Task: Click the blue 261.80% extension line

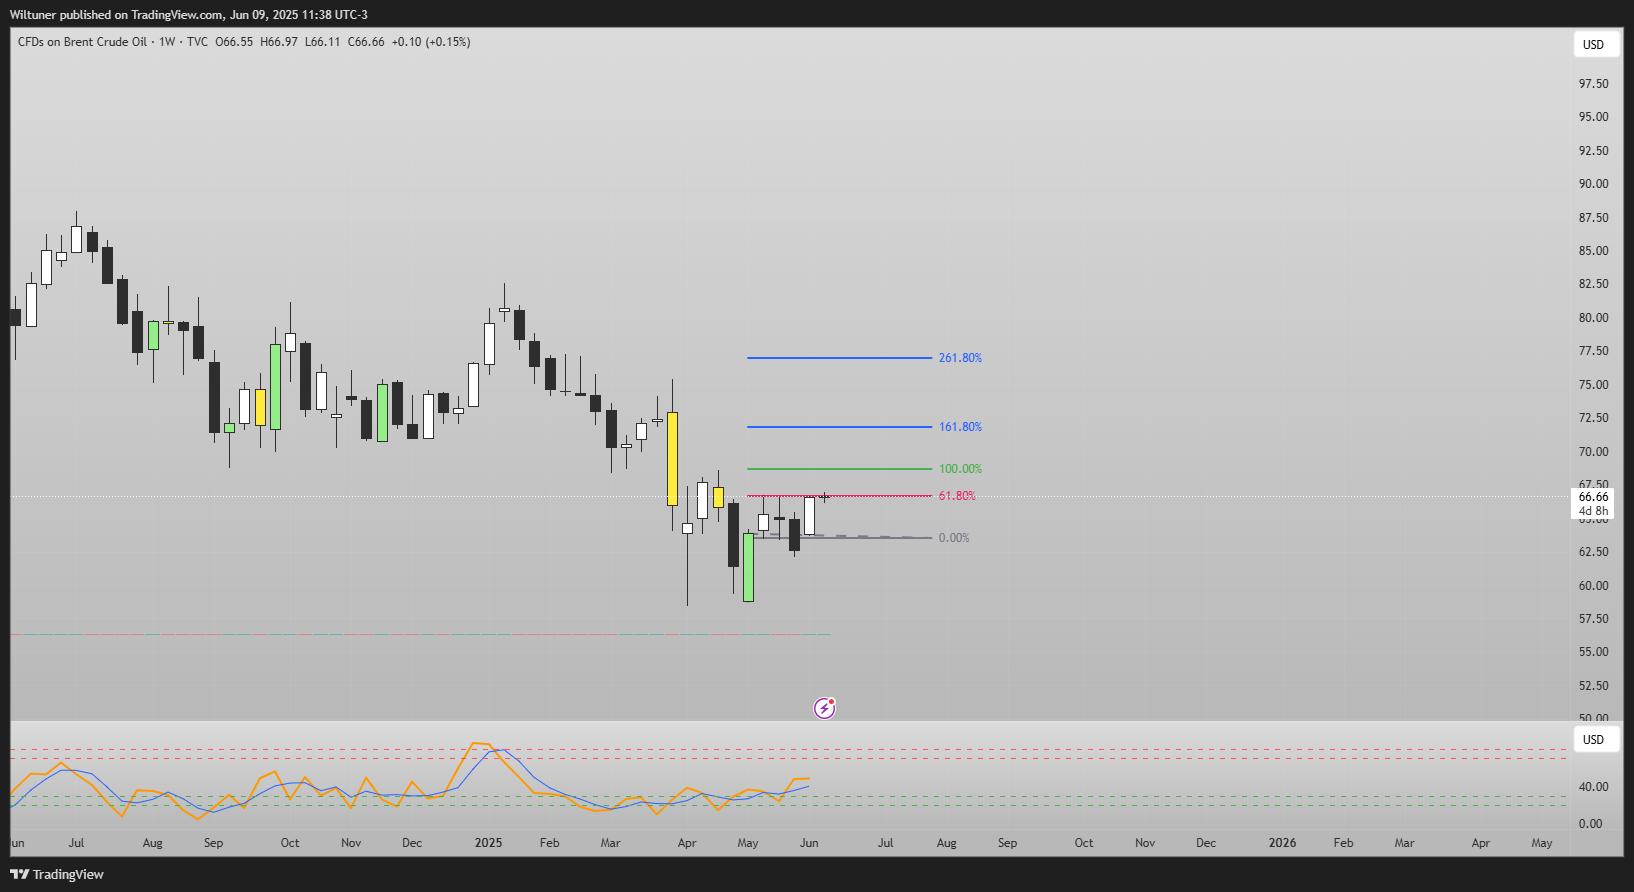Action: pos(838,358)
